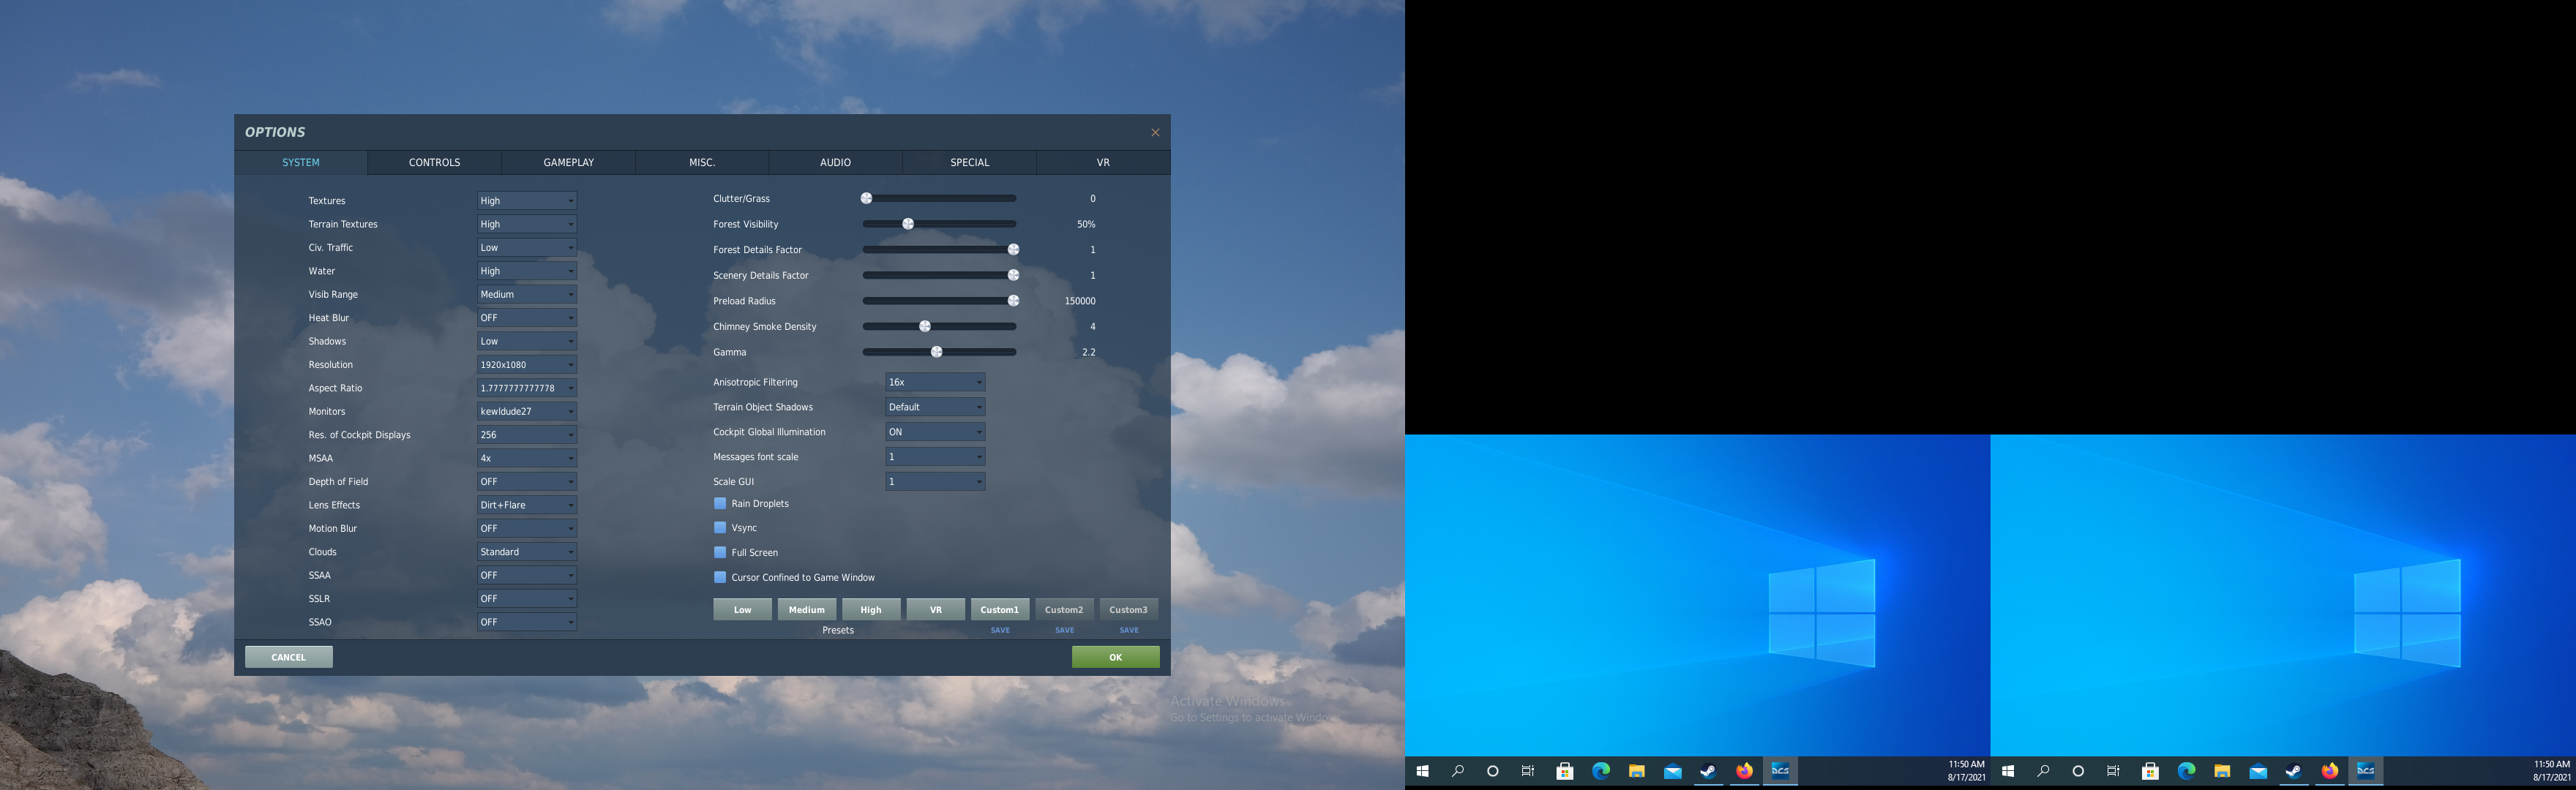
Task: Open Task View on middle monitor taskbar
Action: coord(1528,771)
